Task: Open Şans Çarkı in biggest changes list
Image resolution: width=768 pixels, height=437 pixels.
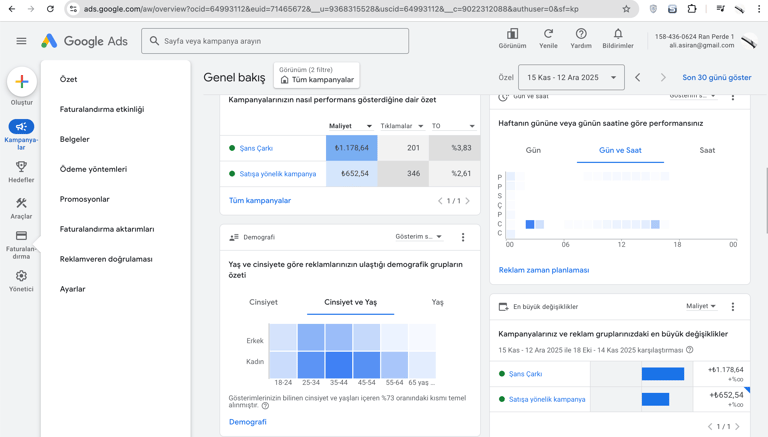Action: [525, 374]
